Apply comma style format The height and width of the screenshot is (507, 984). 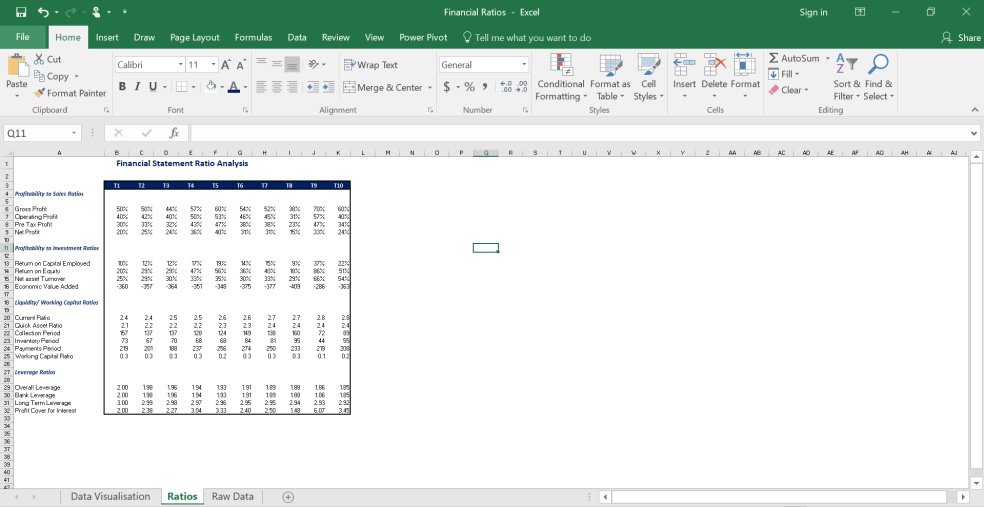487,87
